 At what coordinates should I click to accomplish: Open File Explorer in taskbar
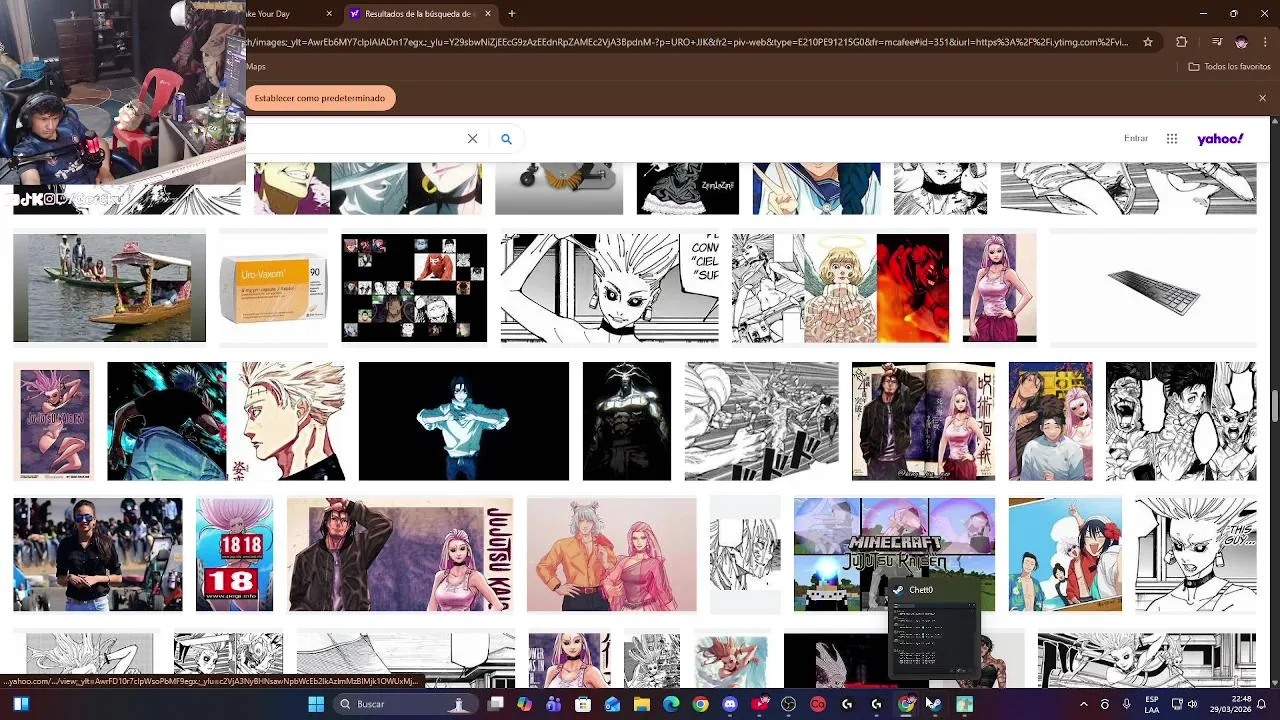pos(642,704)
